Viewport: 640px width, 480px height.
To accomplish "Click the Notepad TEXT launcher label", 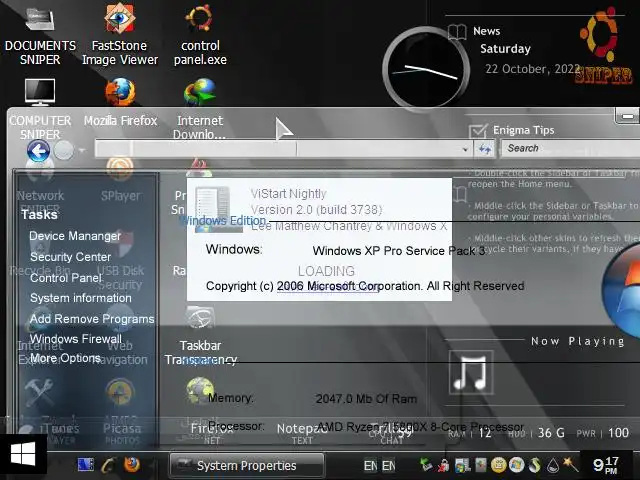I will [x=302, y=433].
